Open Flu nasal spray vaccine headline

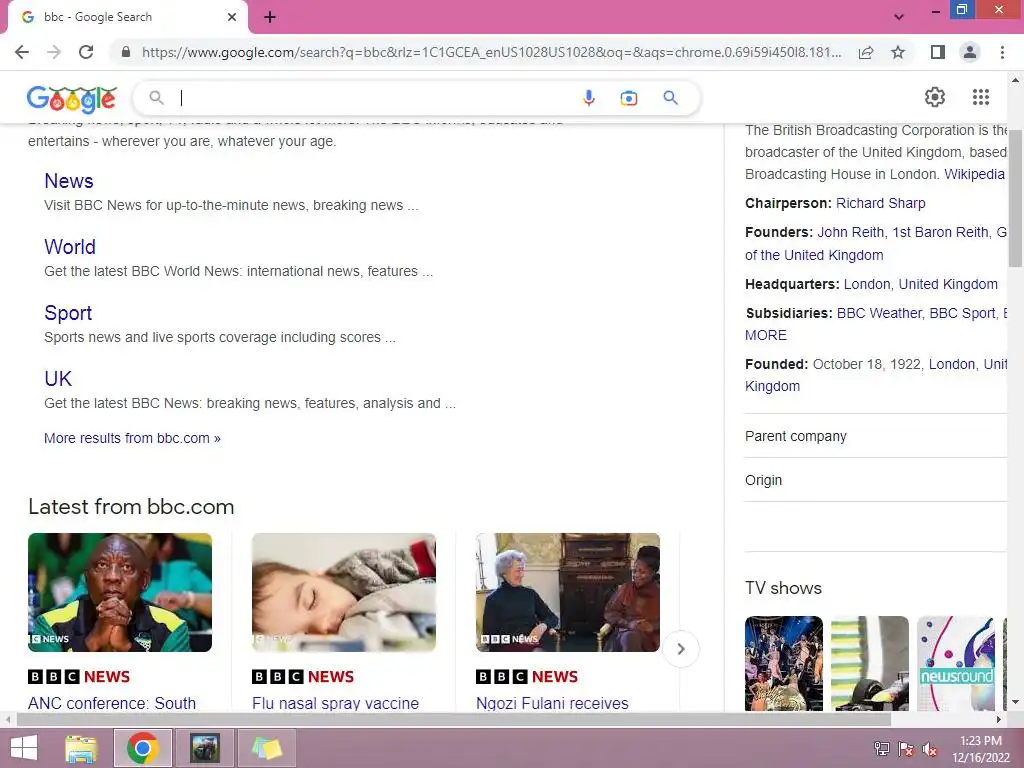pyautogui.click(x=335, y=703)
